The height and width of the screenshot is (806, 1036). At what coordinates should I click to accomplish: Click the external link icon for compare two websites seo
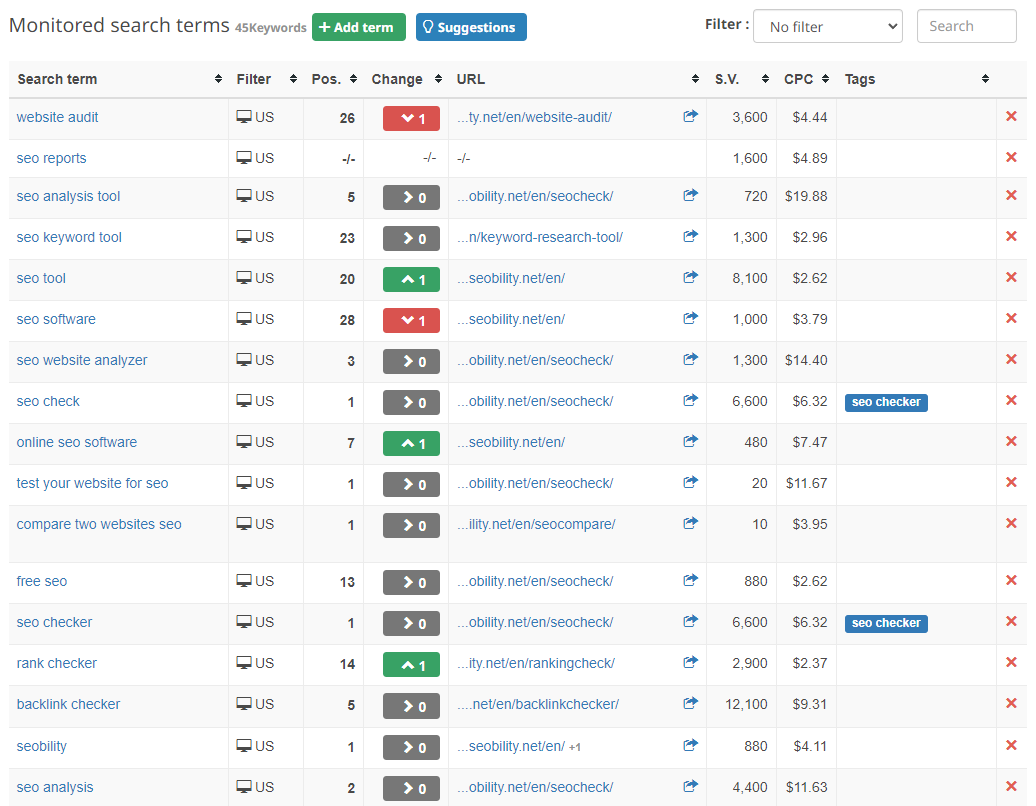[690, 523]
